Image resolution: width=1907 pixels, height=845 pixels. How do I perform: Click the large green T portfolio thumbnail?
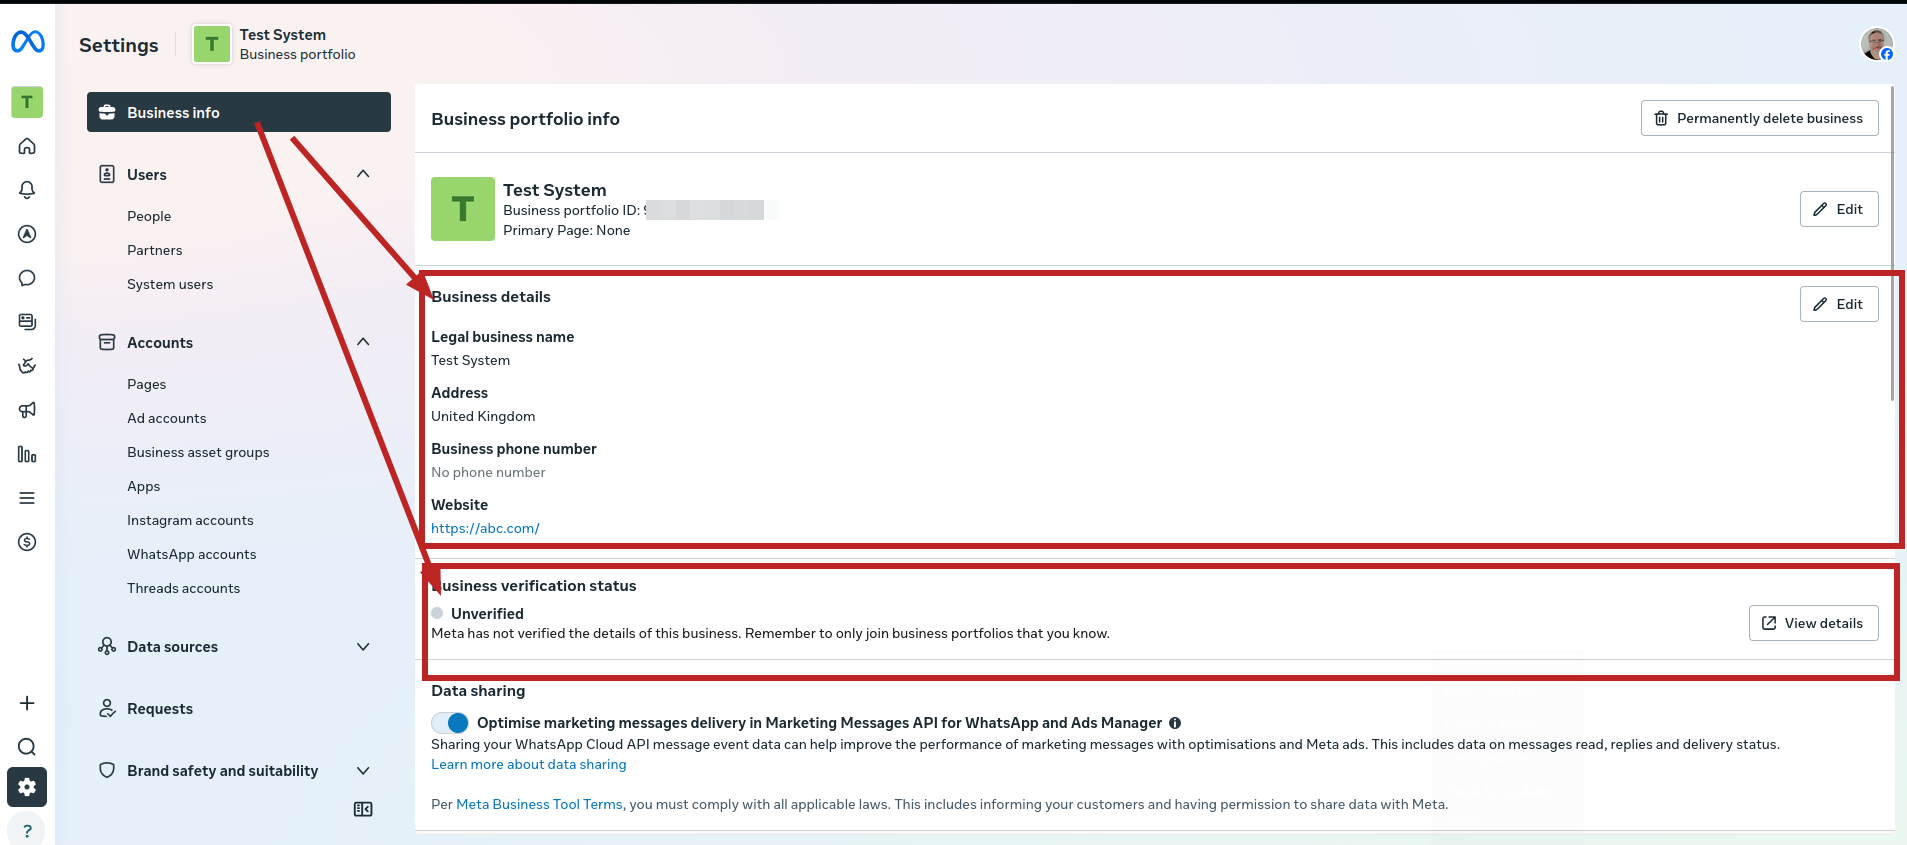click(x=463, y=209)
